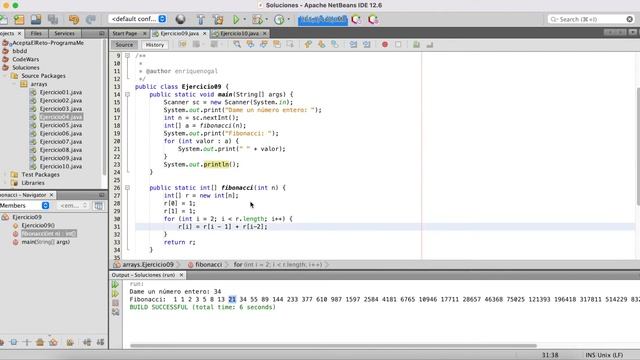Screen dimensions: 640x360
Task: Click the arrays.Ejercicio09 breadcrumb
Action: tap(148, 264)
